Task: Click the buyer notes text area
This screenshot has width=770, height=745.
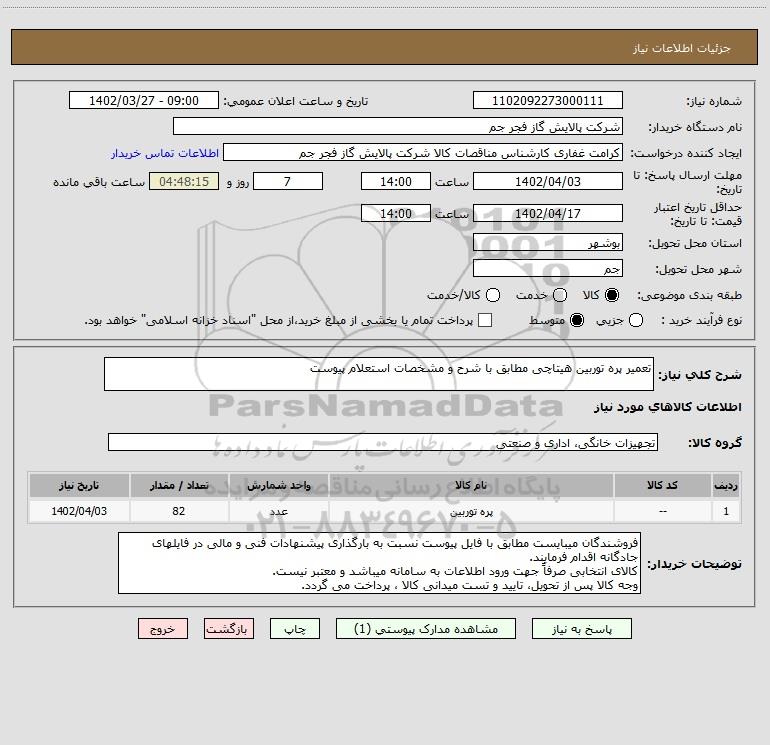Action: 379,563
